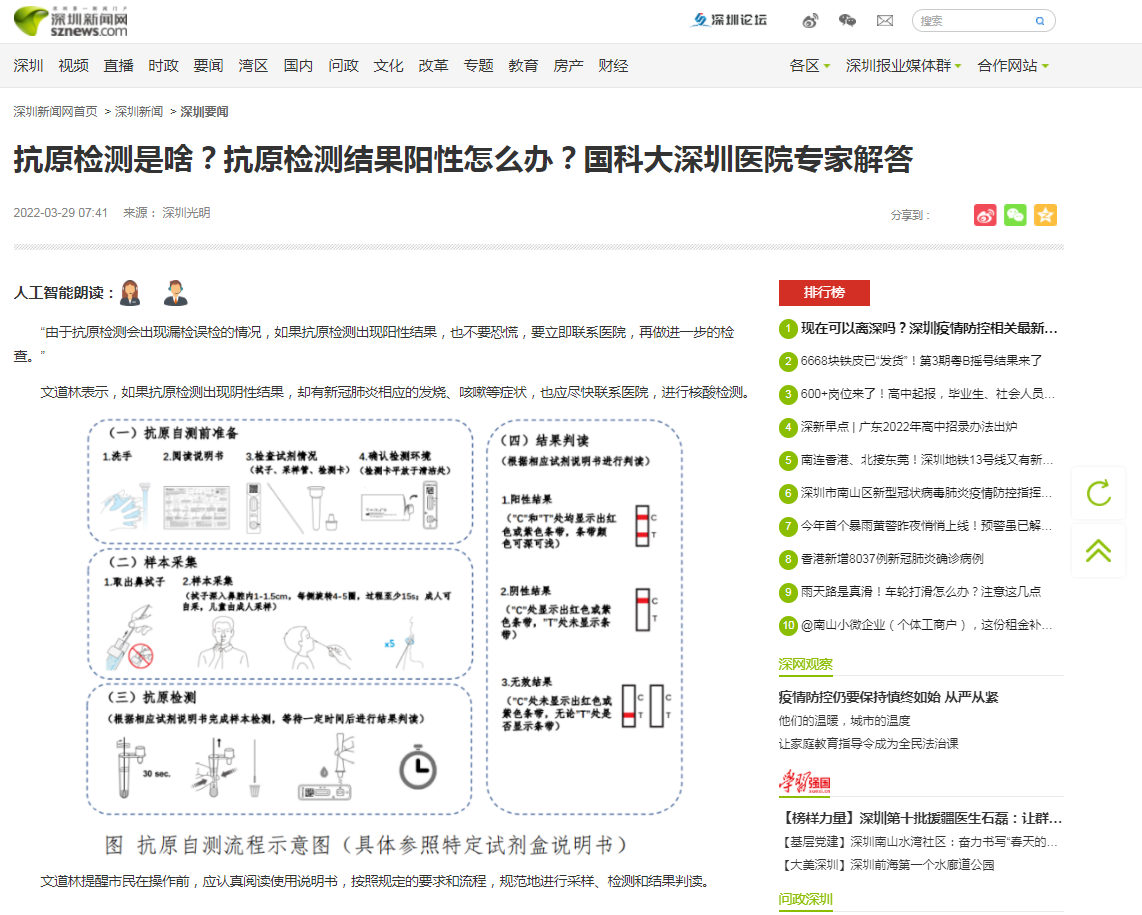Select the male AI voice reader icon
Viewport: 1142px width, 915px height.
point(175,293)
